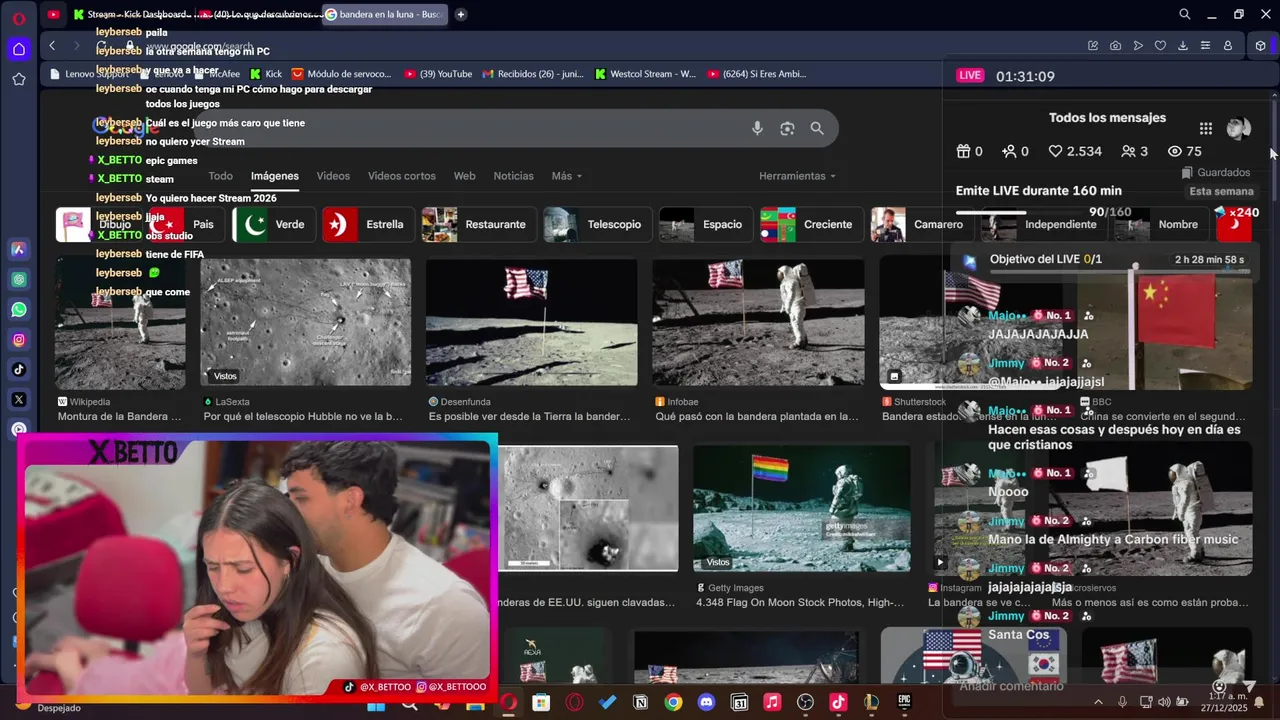
Task: Open LaSexta Hubble telescope moon image
Action: pos(305,322)
